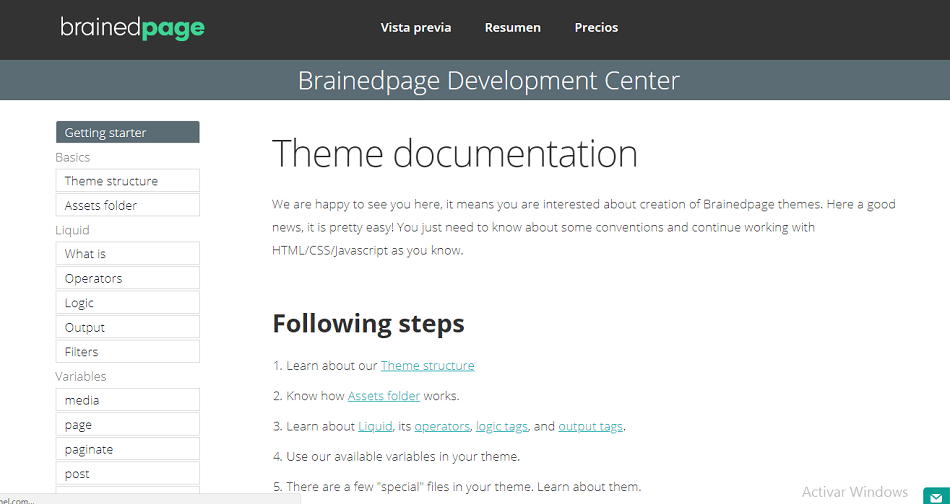Click the Assets folder link in step 2
The height and width of the screenshot is (504, 950).
384,396
